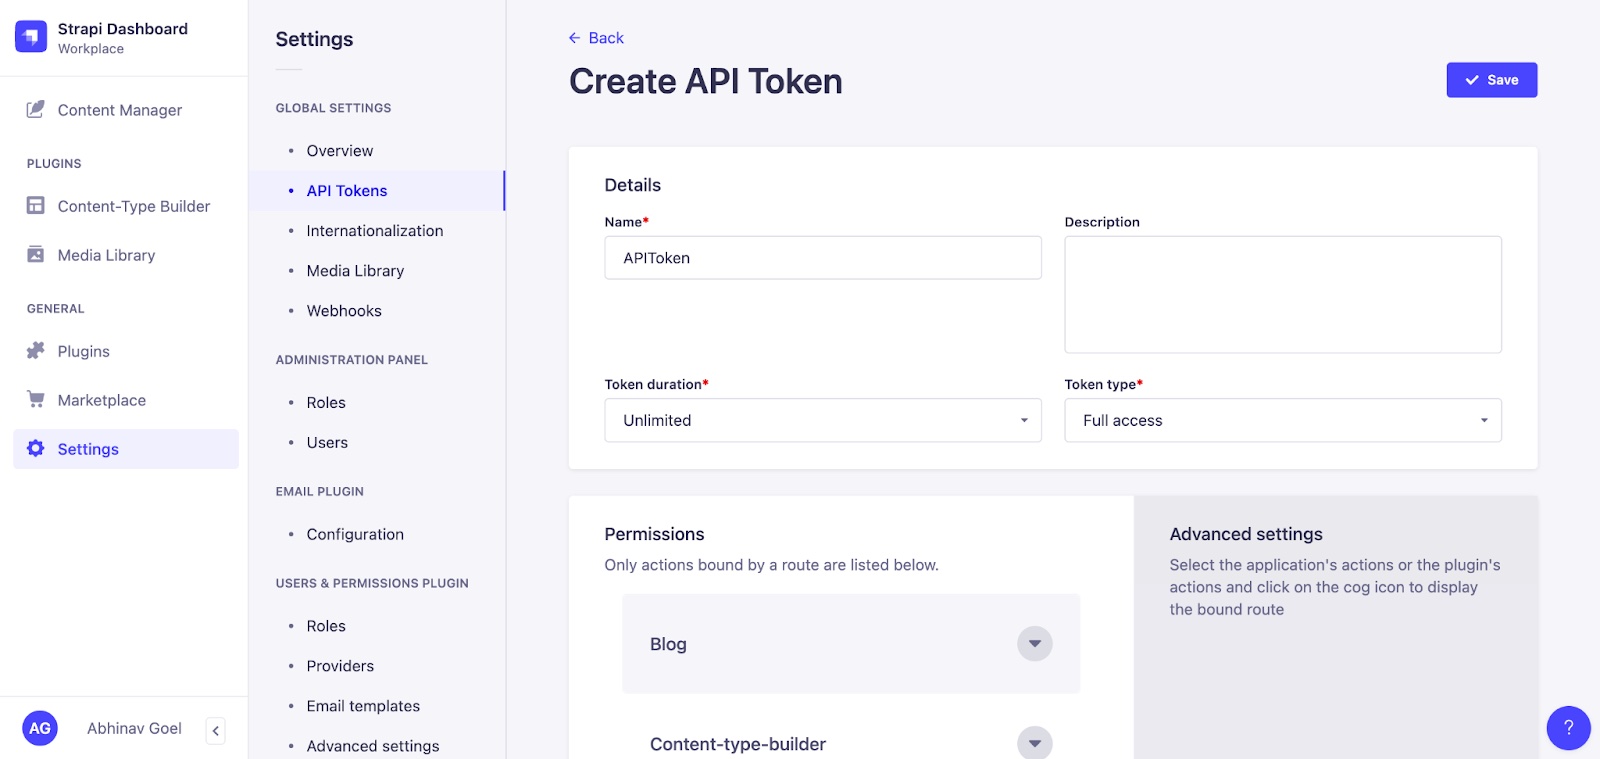Screen dimensions: 1600x759
Task: Open the Media Library icon
Action: (x=36, y=255)
